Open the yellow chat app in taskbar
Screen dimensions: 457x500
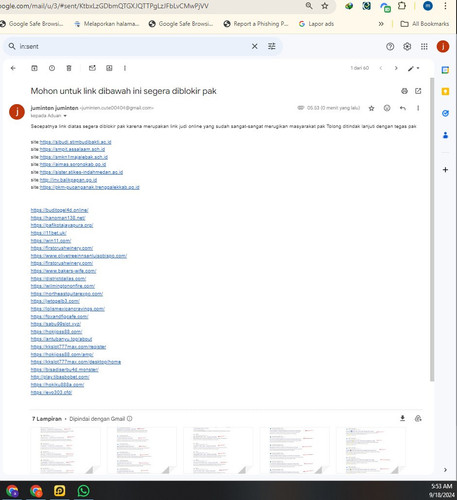pyautogui.click(x=60, y=491)
